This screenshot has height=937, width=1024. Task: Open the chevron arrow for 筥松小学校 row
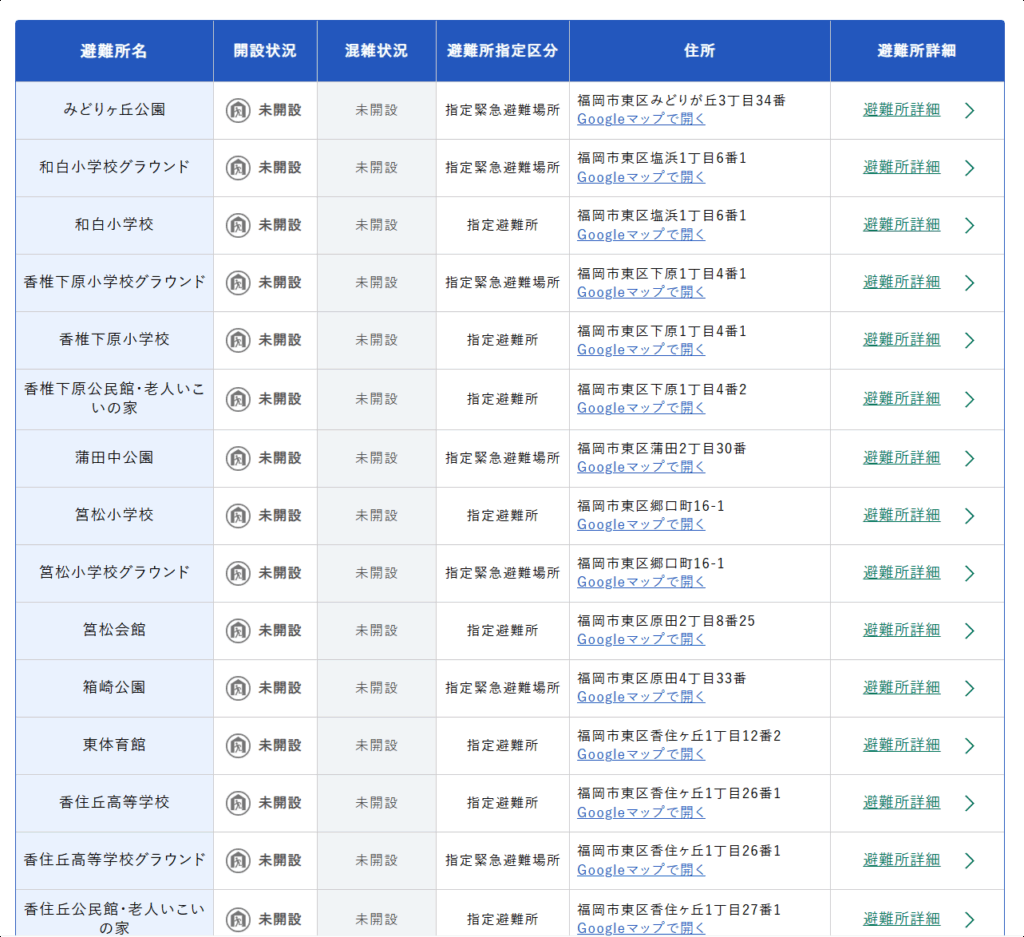click(x=968, y=516)
